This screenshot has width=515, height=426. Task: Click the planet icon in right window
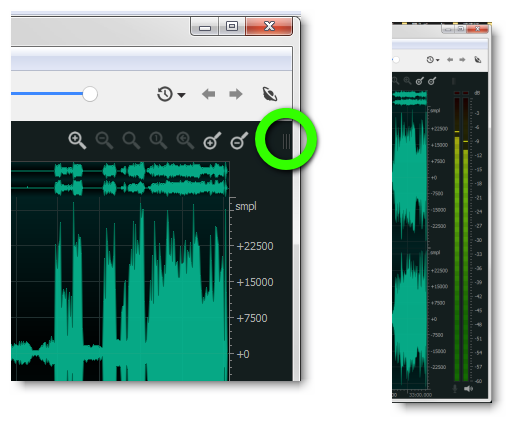click(x=478, y=60)
